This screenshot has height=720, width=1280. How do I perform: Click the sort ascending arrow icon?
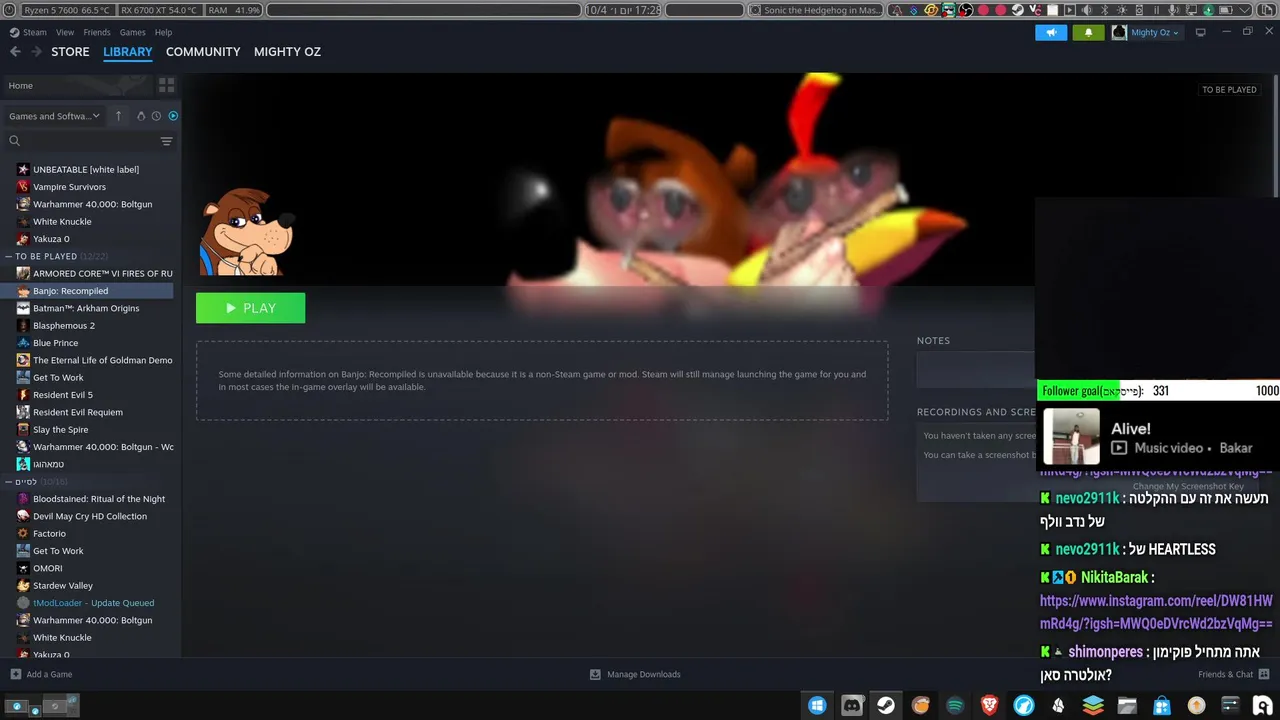(118, 116)
